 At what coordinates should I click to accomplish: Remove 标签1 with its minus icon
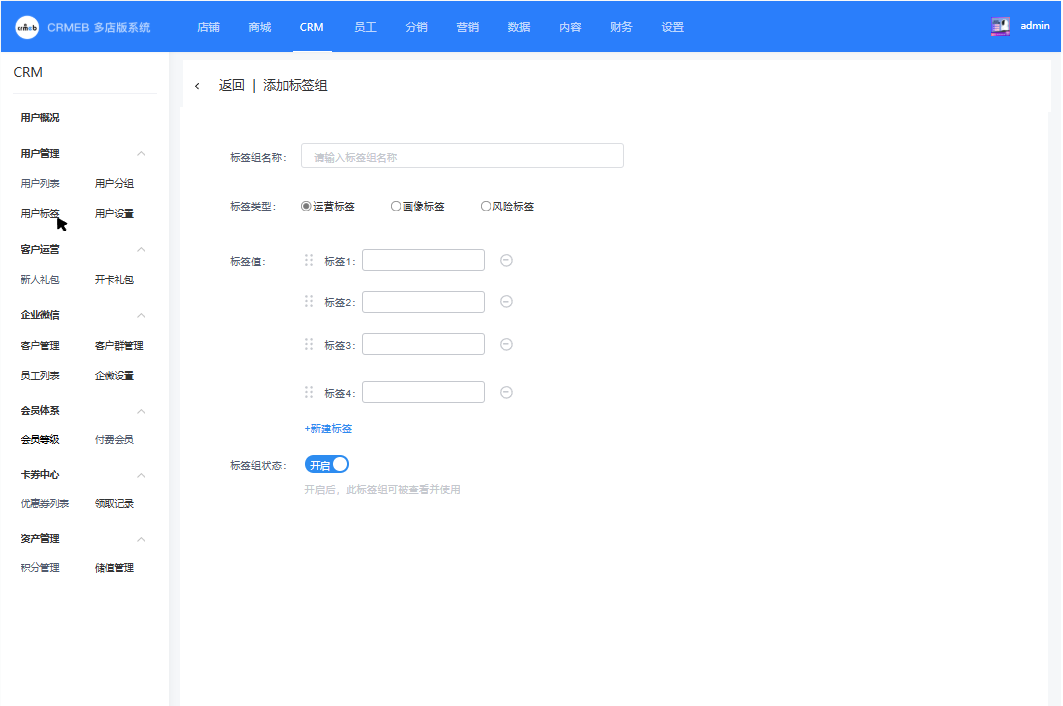click(x=506, y=260)
